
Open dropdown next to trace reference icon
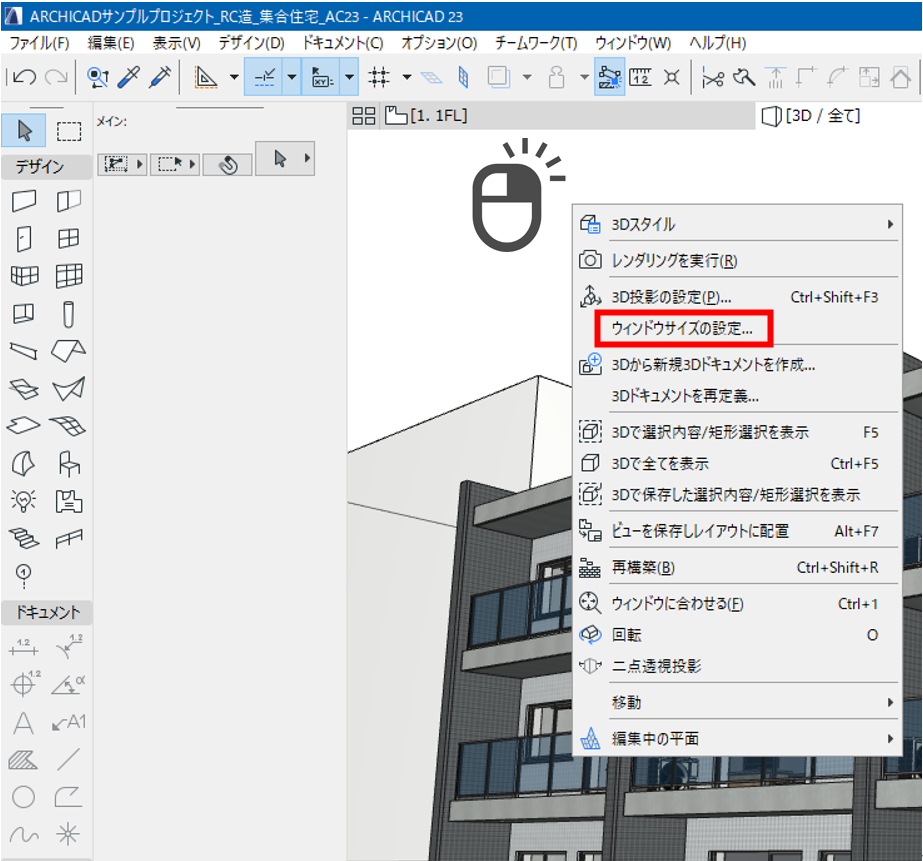[x=527, y=77]
